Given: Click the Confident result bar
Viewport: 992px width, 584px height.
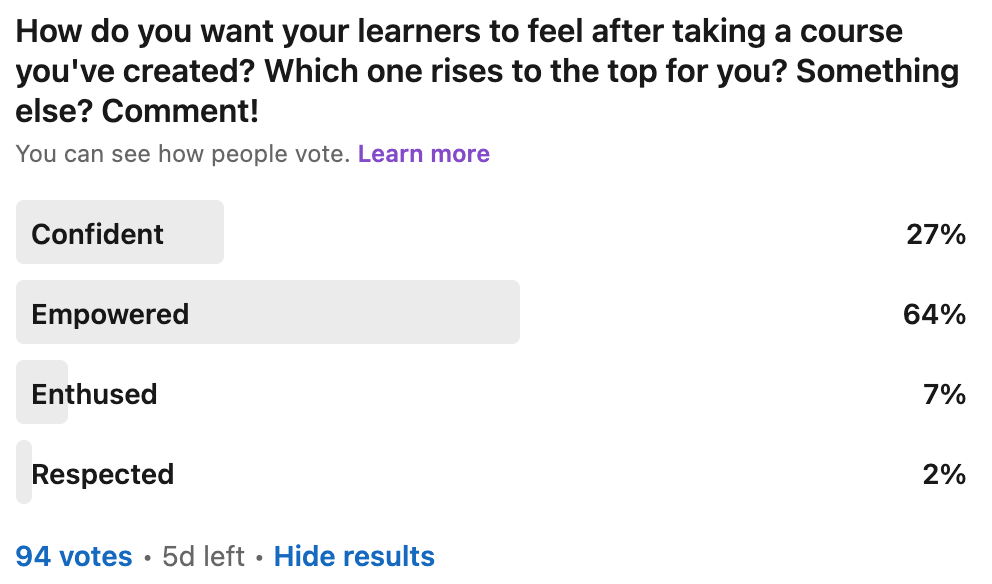Looking at the screenshot, I should 120,232.
